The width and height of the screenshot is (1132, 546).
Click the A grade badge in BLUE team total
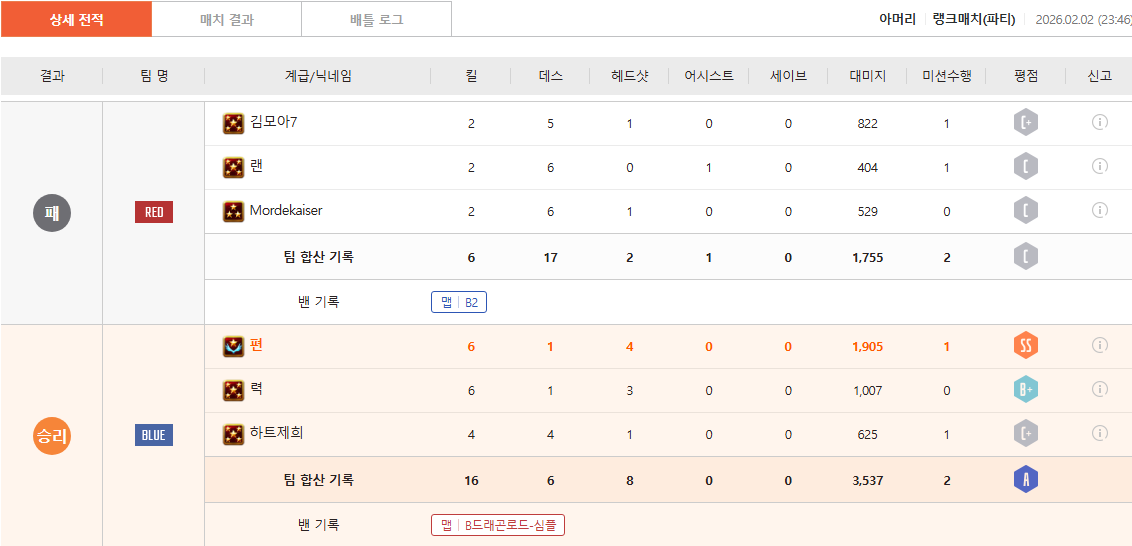coord(1025,480)
